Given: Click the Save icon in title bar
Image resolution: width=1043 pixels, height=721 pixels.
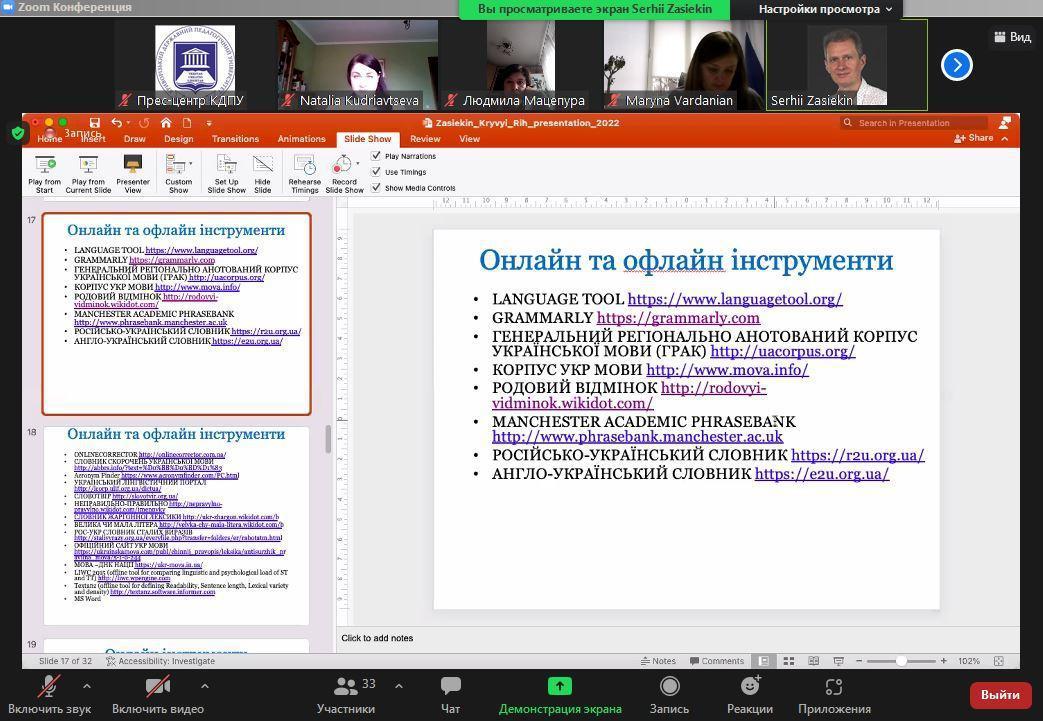Looking at the screenshot, I should point(94,122).
